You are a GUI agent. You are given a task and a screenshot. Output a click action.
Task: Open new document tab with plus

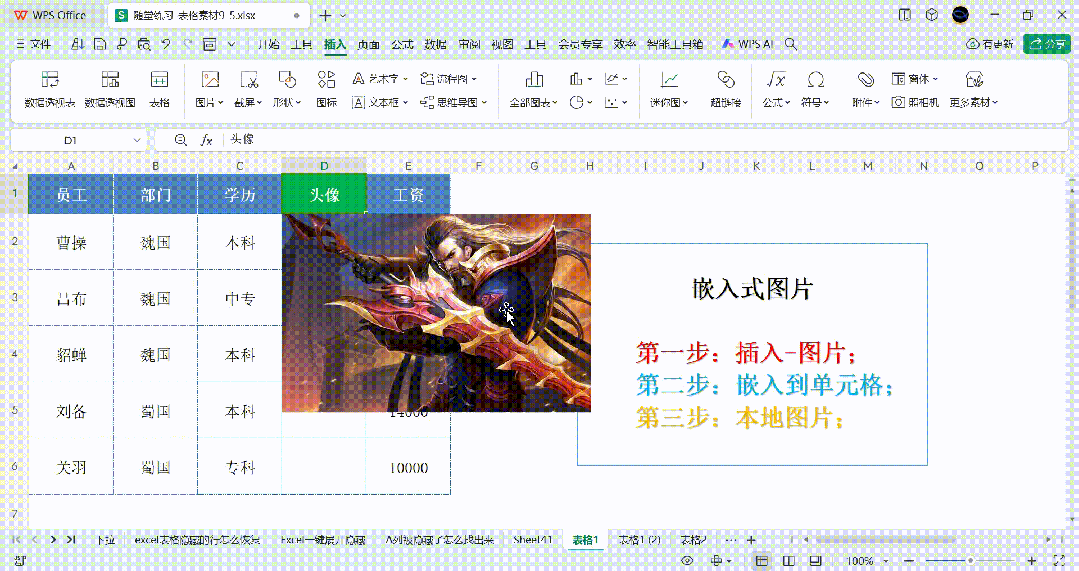(x=325, y=15)
